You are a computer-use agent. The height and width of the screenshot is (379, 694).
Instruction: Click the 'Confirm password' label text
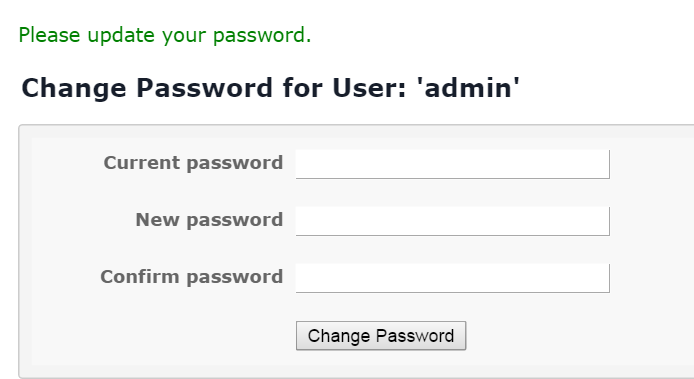coord(191,278)
